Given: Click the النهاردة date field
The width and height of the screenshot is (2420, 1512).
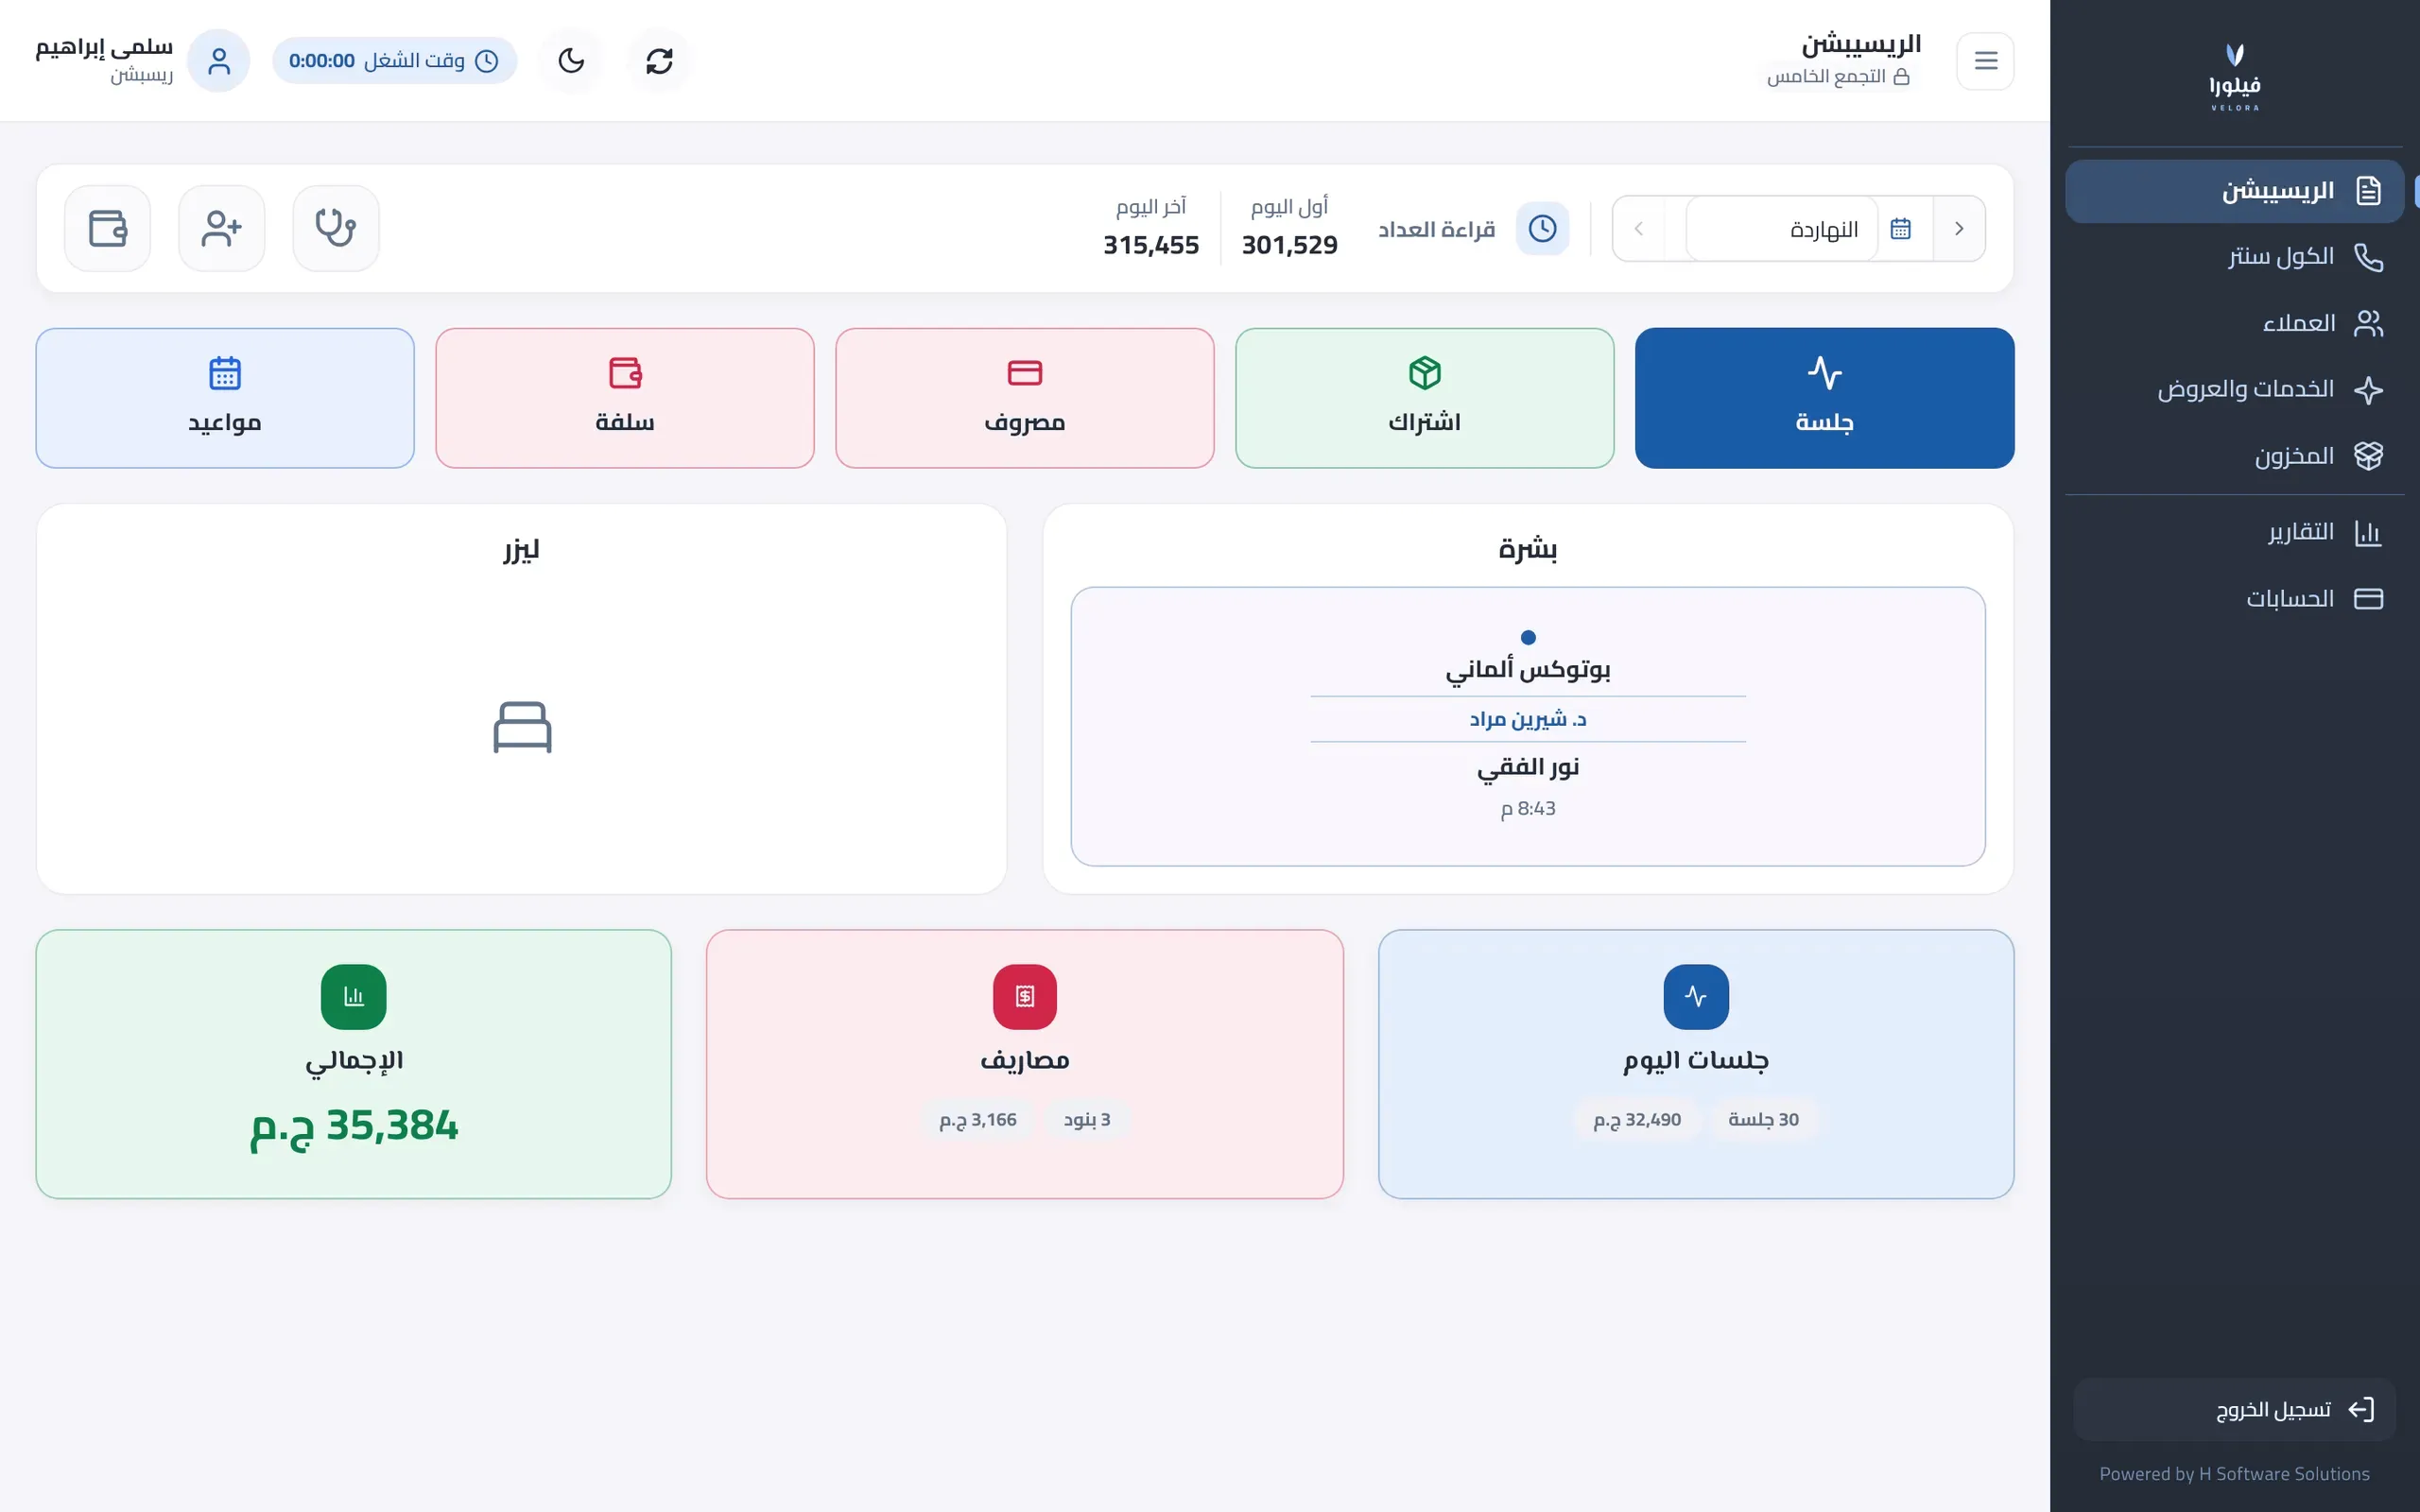Looking at the screenshot, I should (1782, 229).
